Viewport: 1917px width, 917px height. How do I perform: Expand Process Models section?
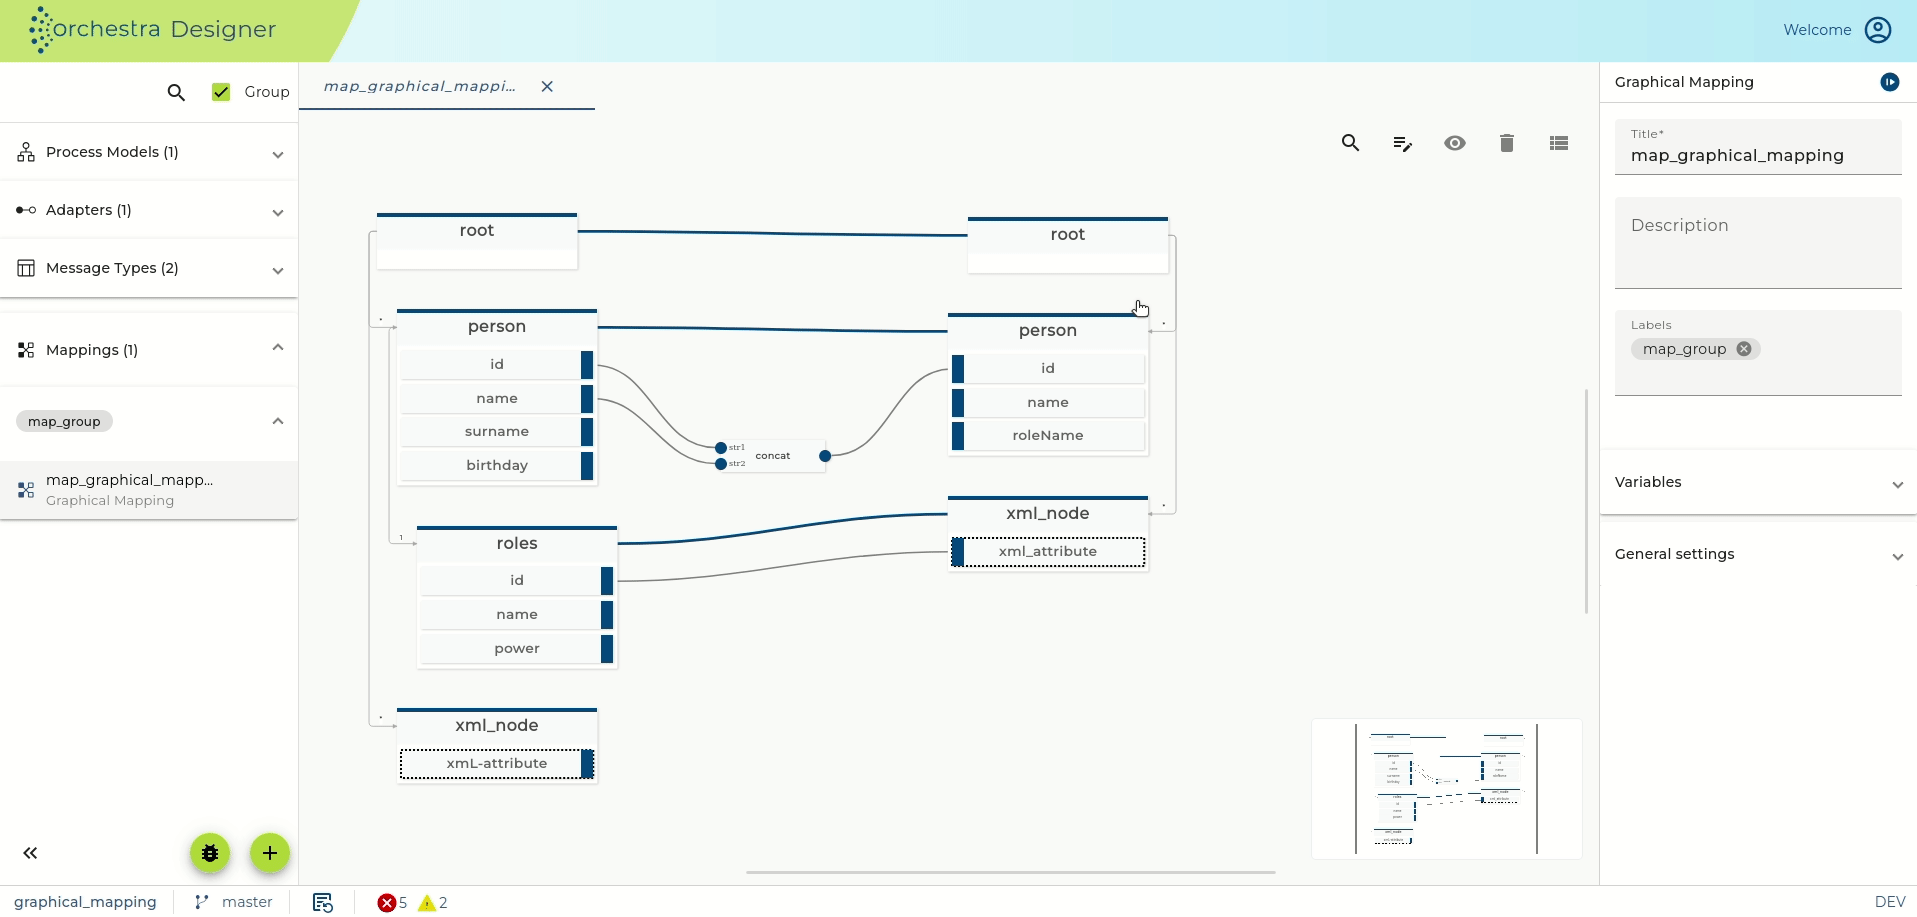click(x=278, y=154)
